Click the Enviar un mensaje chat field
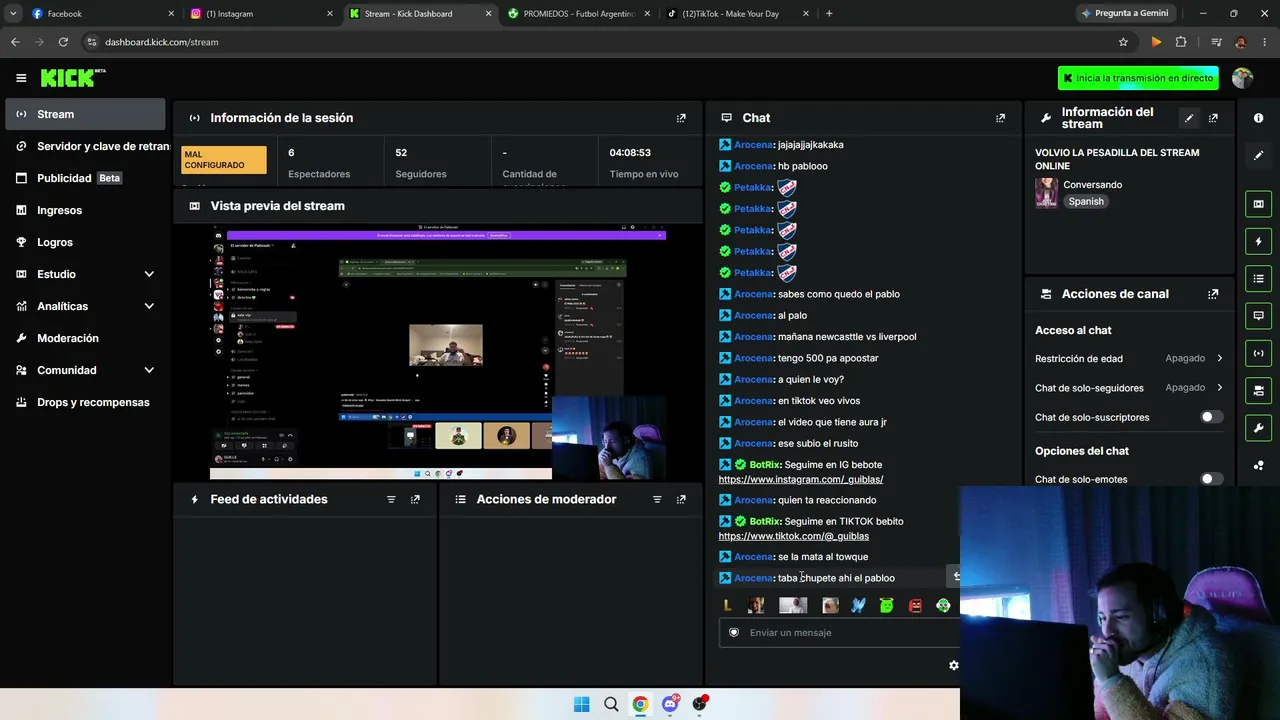This screenshot has width=1280, height=720. (x=838, y=632)
